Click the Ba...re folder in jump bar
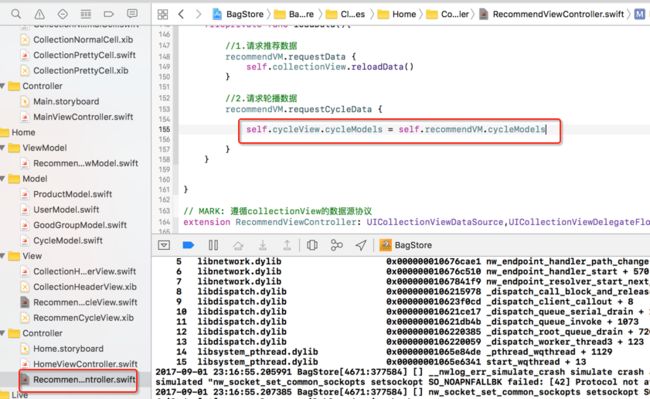Viewport: 650px width, 399px height. (x=294, y=14)
